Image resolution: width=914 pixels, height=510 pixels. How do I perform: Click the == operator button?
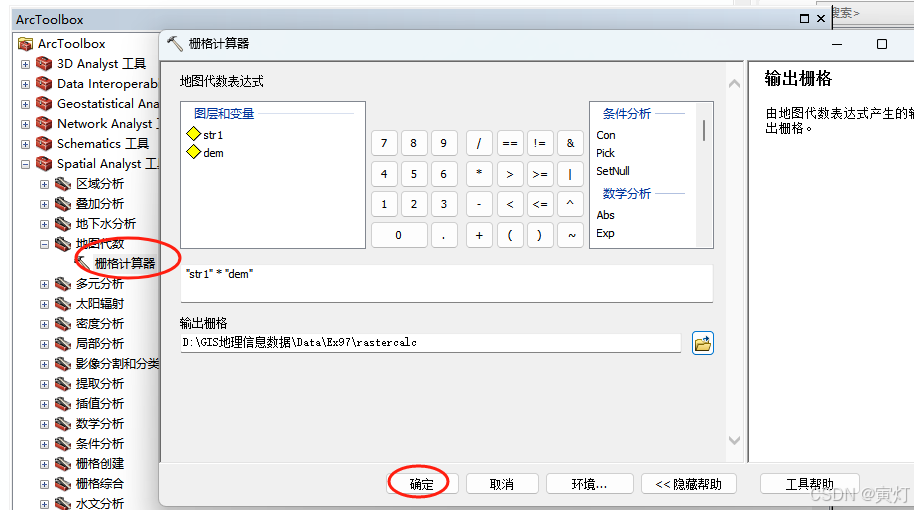click(510, 143)
